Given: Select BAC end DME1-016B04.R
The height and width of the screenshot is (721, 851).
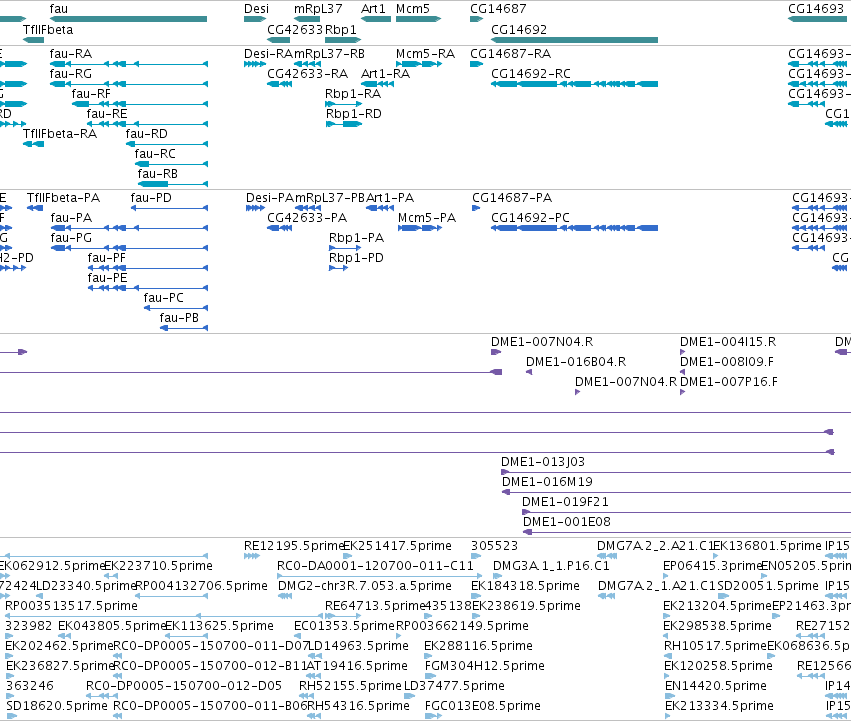Looking at the screenshot, I should click(x=576, y=361).
